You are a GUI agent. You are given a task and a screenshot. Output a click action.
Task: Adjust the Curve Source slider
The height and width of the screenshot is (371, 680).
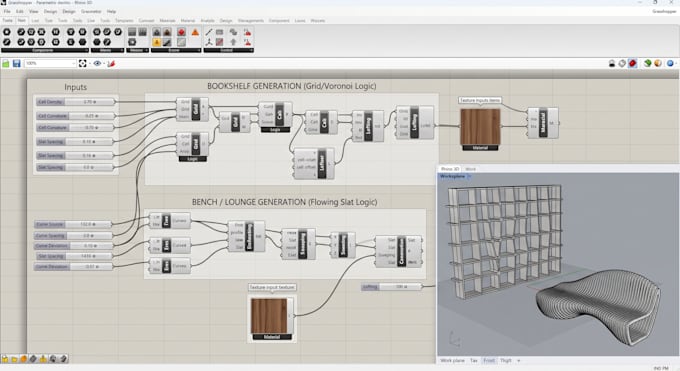[73, 224]
